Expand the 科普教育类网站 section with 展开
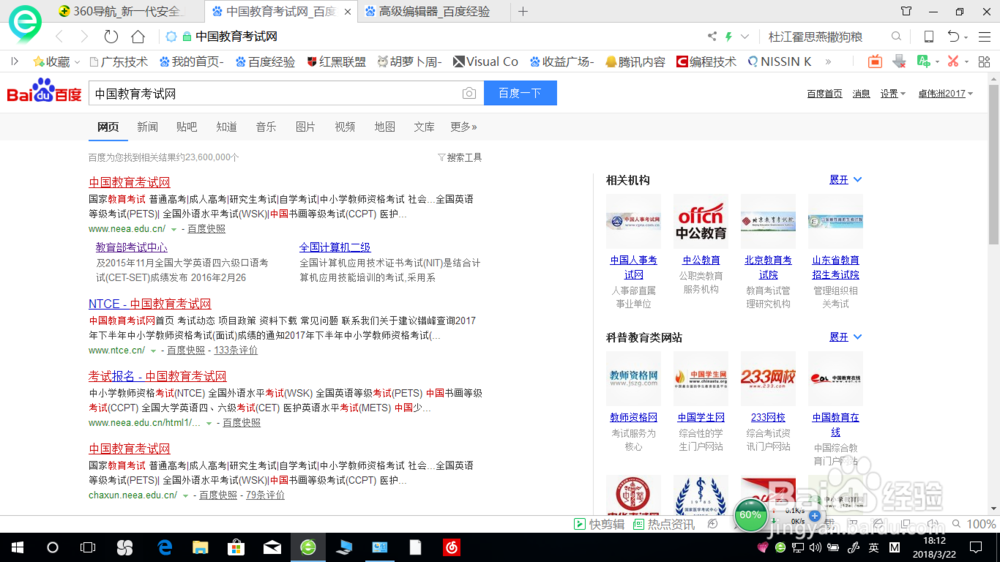Viewport: 1000px width, 562px height. (x=845, y=337)
